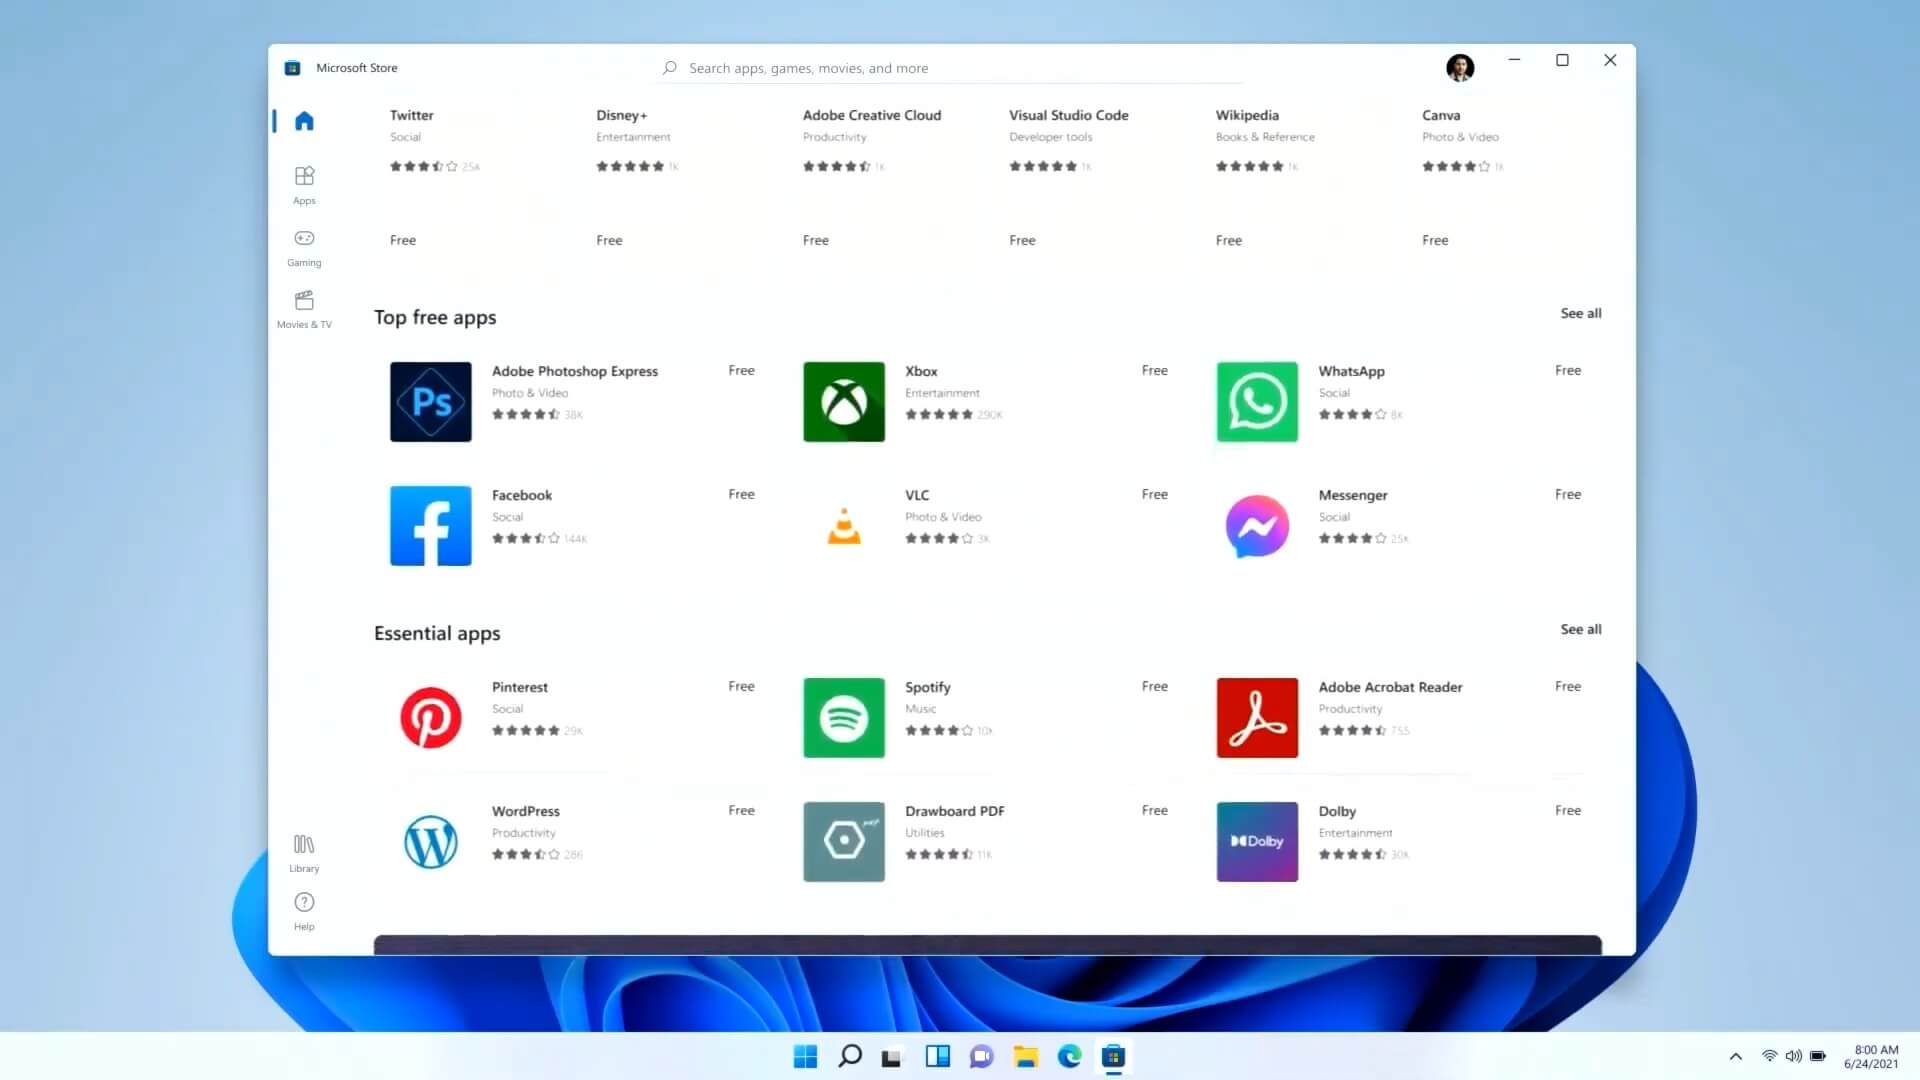This screenshot has width=1920, height=1080.
Task: Open Microsoft Edge from the taskbar
Action: (1070, 1057)
